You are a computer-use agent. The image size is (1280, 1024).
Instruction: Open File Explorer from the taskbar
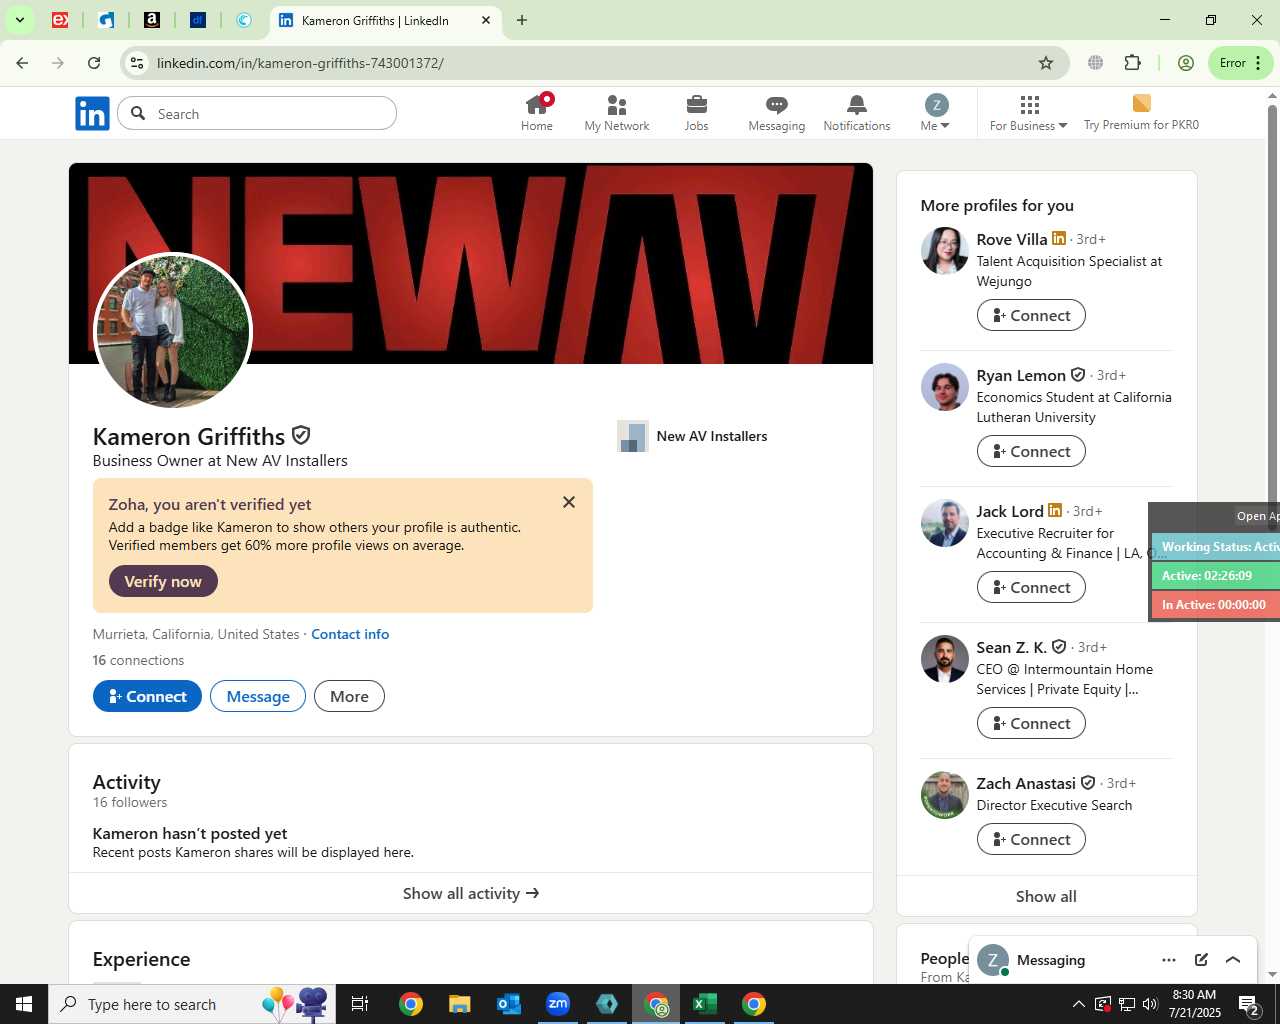(x=460, y=1004)
